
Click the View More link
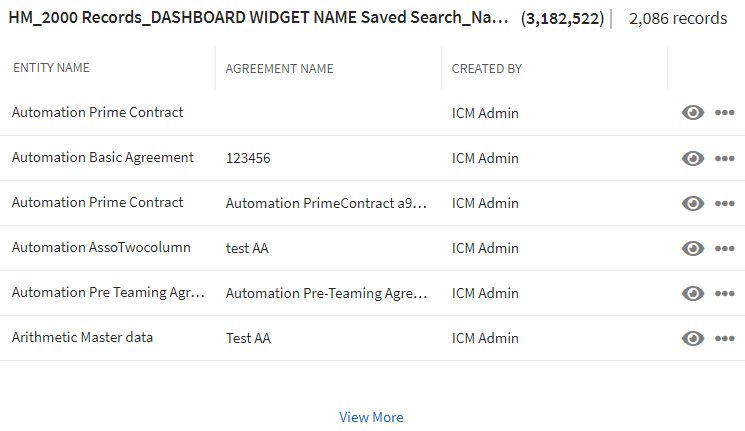click(x=371, y=417)
